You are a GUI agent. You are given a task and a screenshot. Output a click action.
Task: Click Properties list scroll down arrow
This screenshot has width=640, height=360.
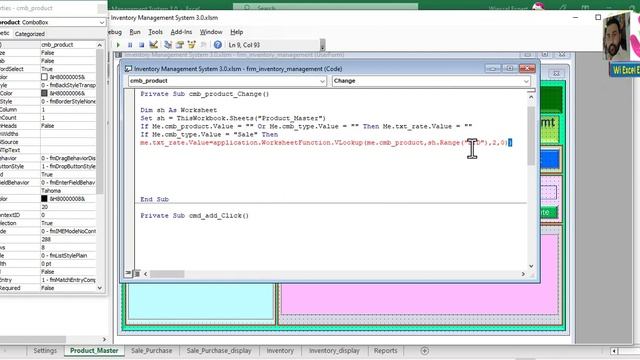coord(100,288)
